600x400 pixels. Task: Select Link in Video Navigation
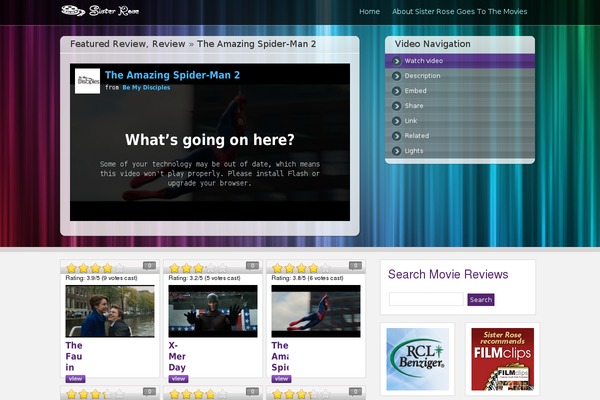click(x=460, y=121)
